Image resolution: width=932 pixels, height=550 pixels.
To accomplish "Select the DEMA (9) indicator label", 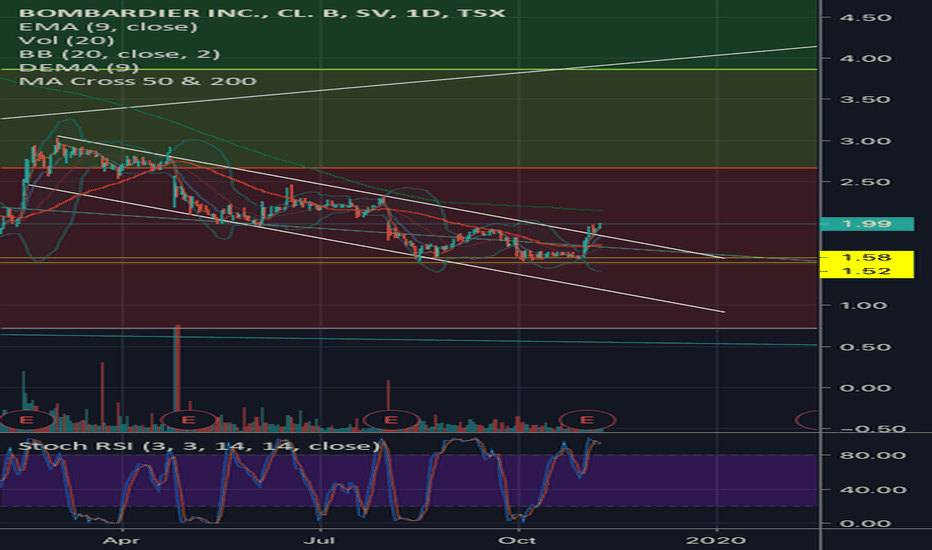I will click(78, 67).
